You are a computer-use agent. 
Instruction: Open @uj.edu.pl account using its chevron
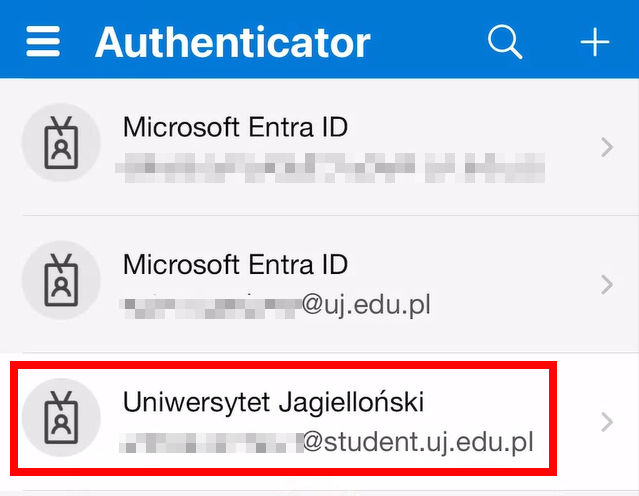[x=607, y=284]
